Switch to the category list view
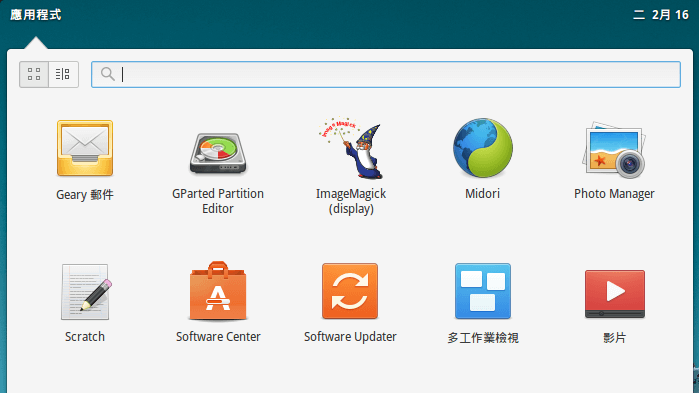 63,74
